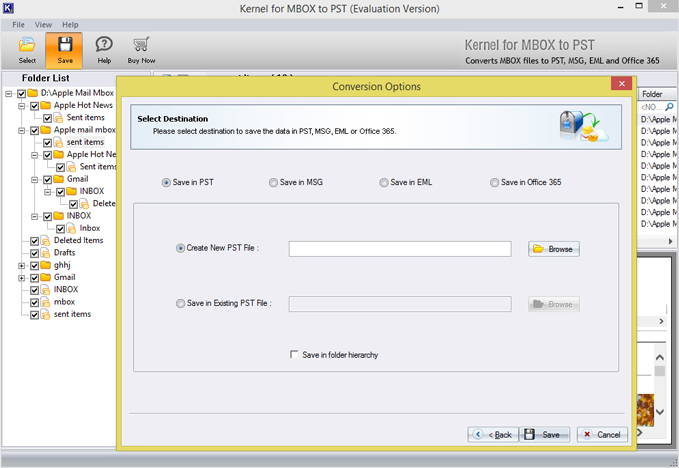
Task: Choose Save in Office 365 option
Action: [494, 183]
